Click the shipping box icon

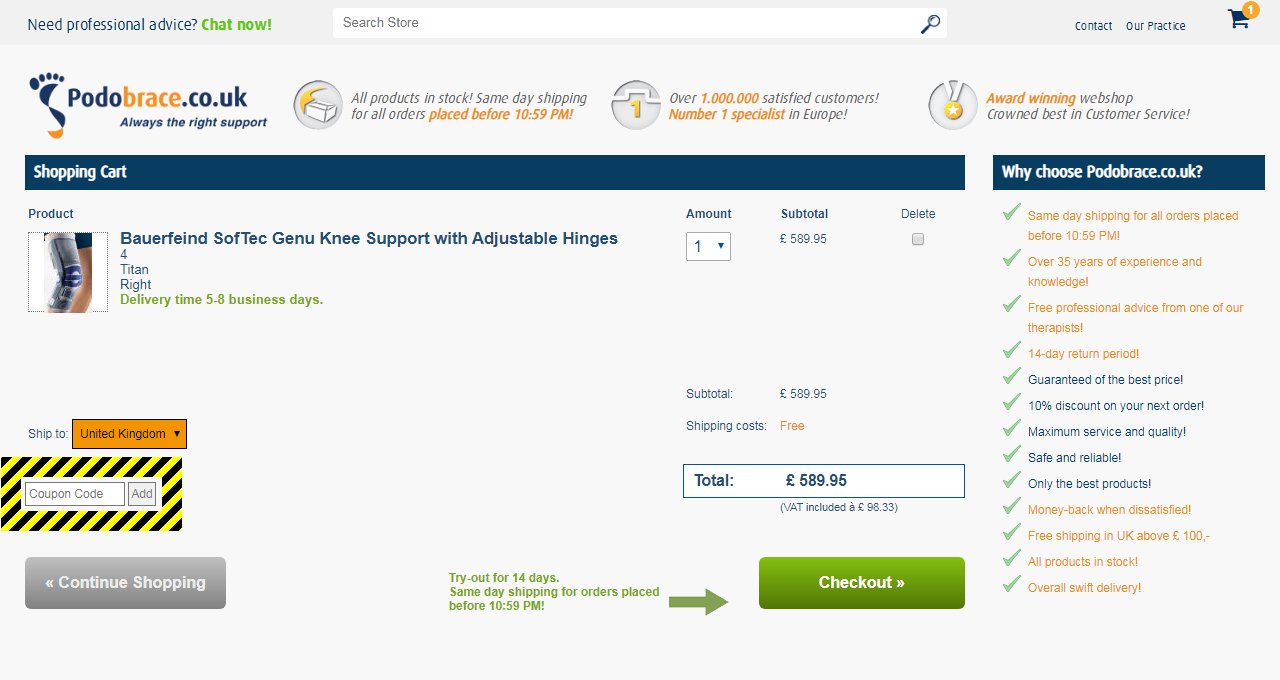click(x=317, y=105)
